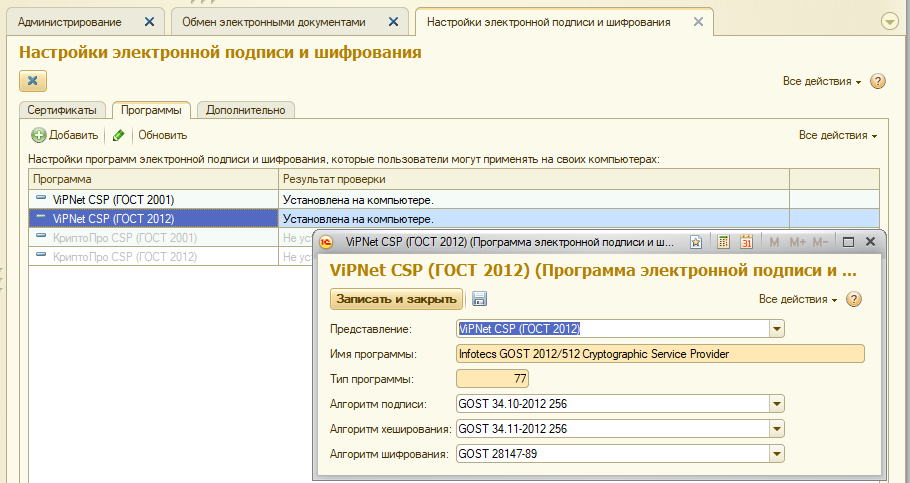
Task: Add dialog to favorites star icon
Action: (696, 242)
